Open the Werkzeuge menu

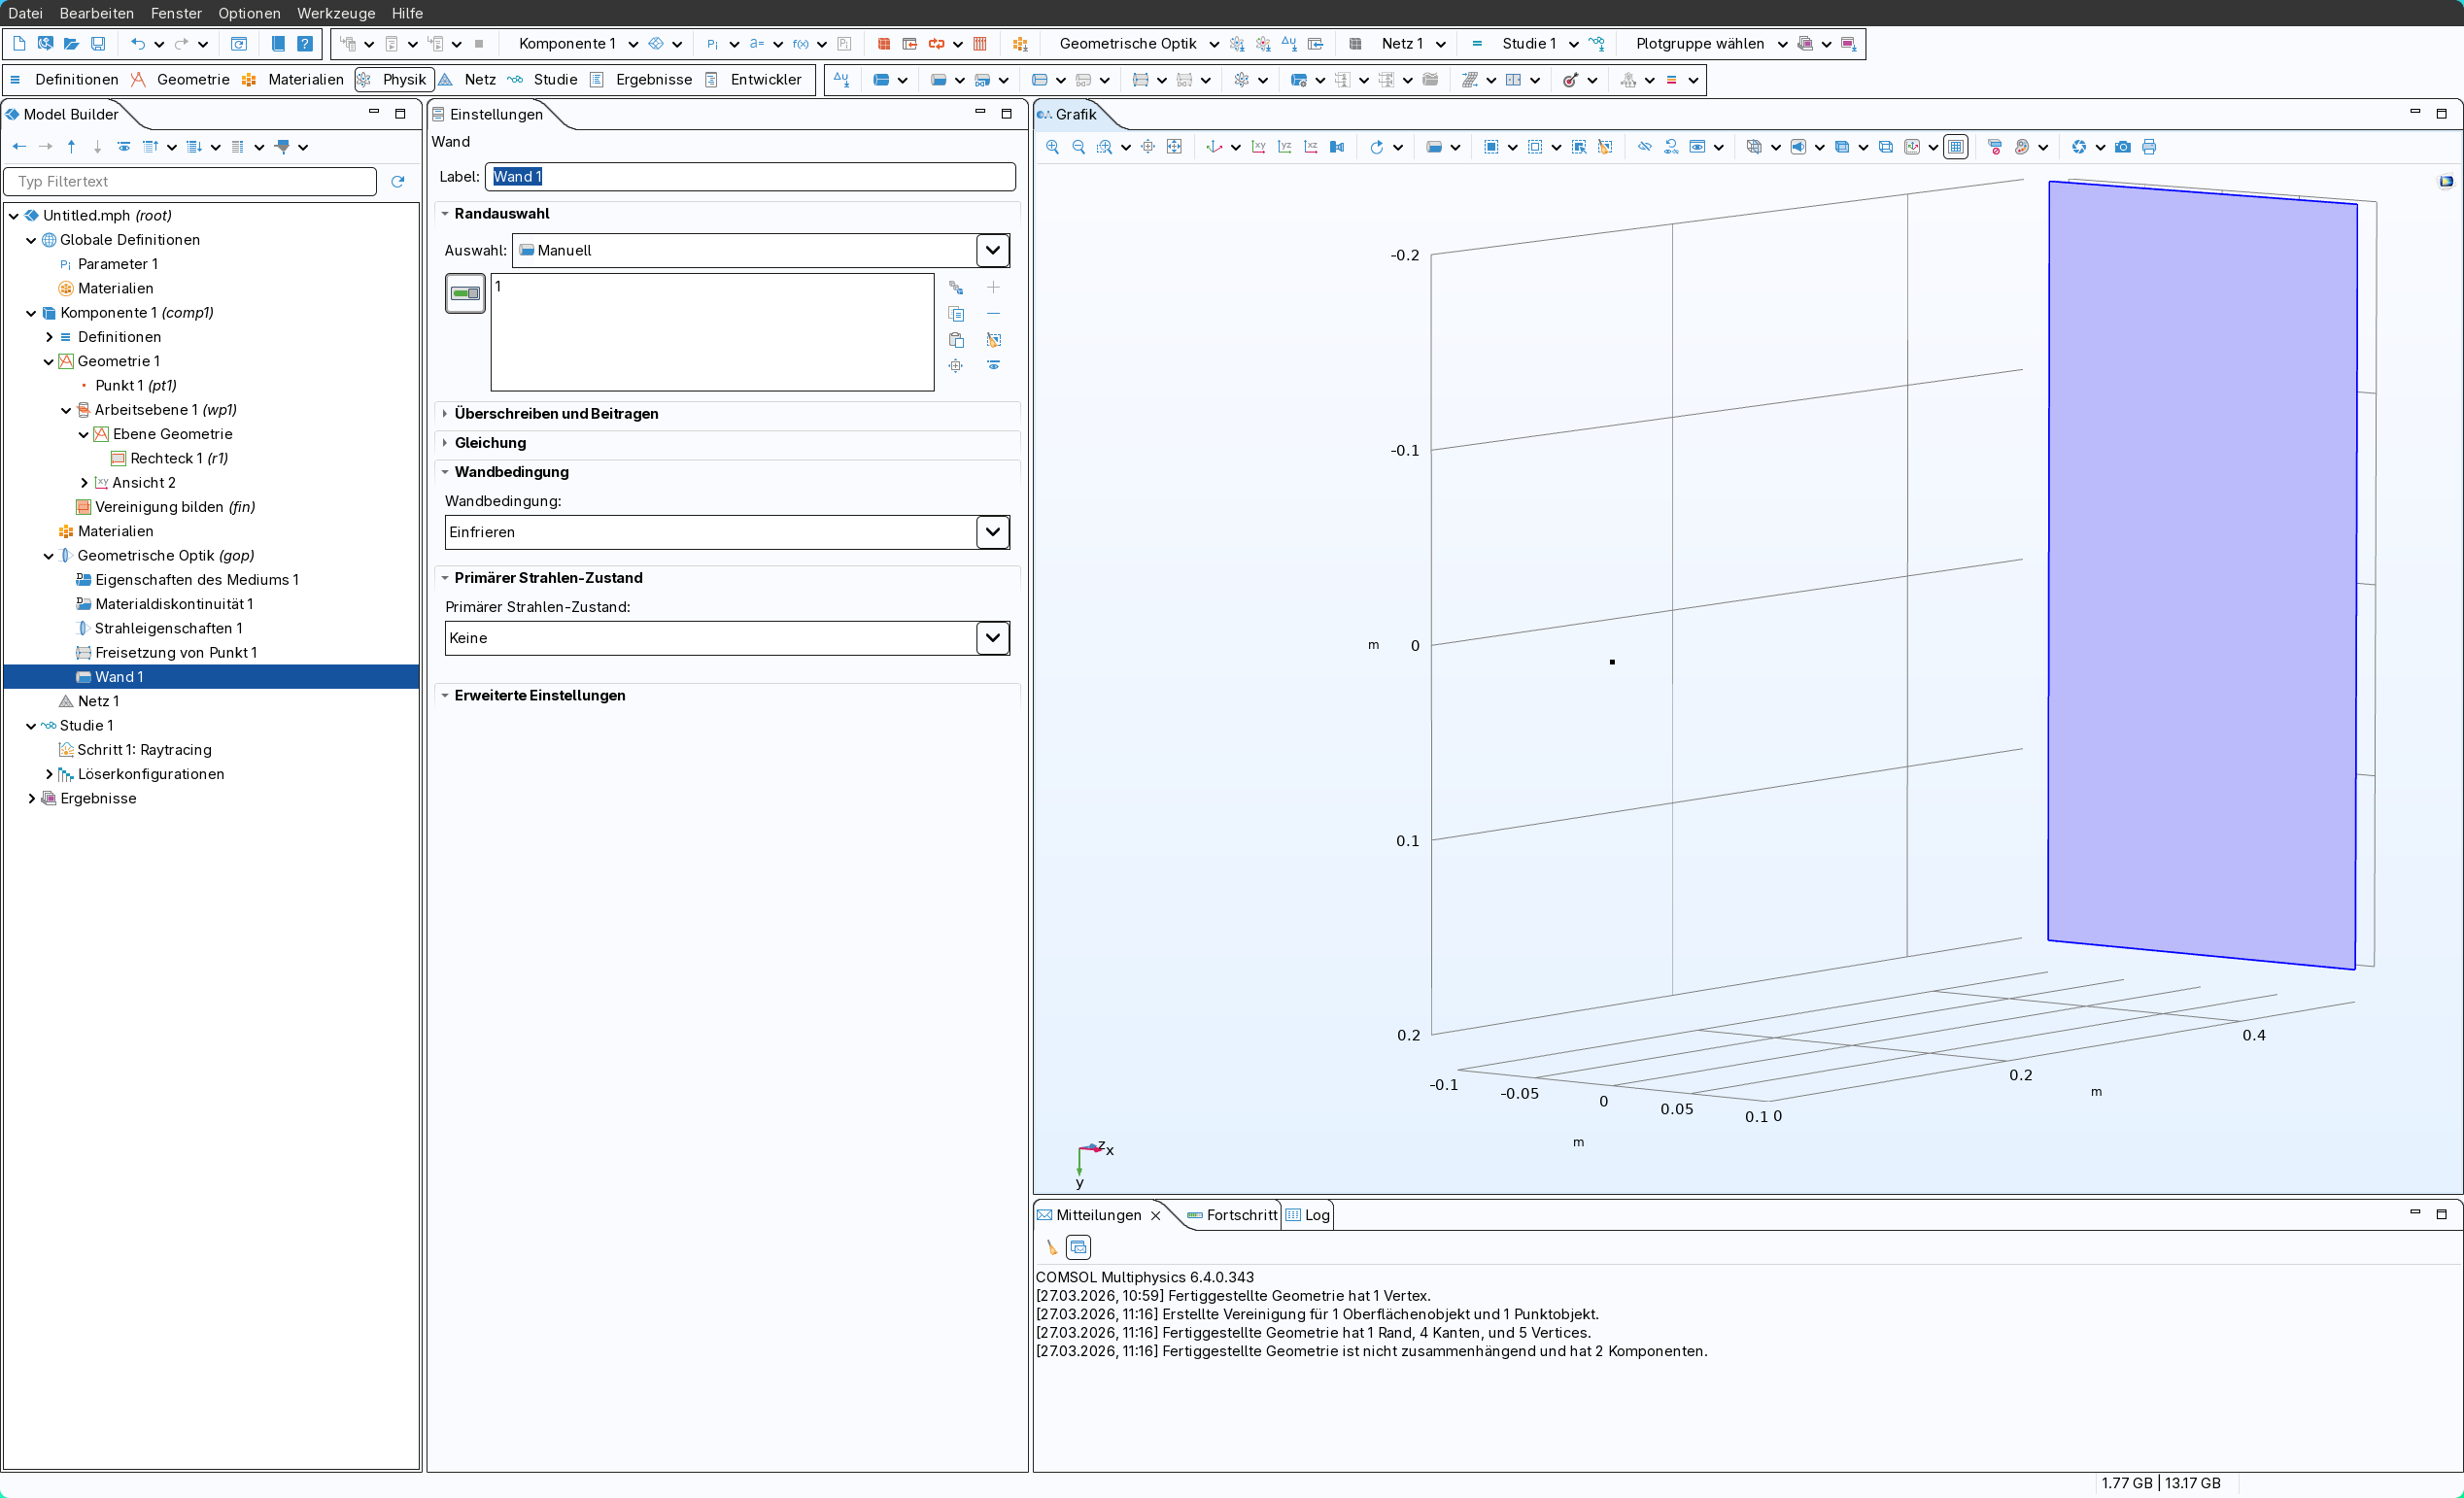(336, 13)
